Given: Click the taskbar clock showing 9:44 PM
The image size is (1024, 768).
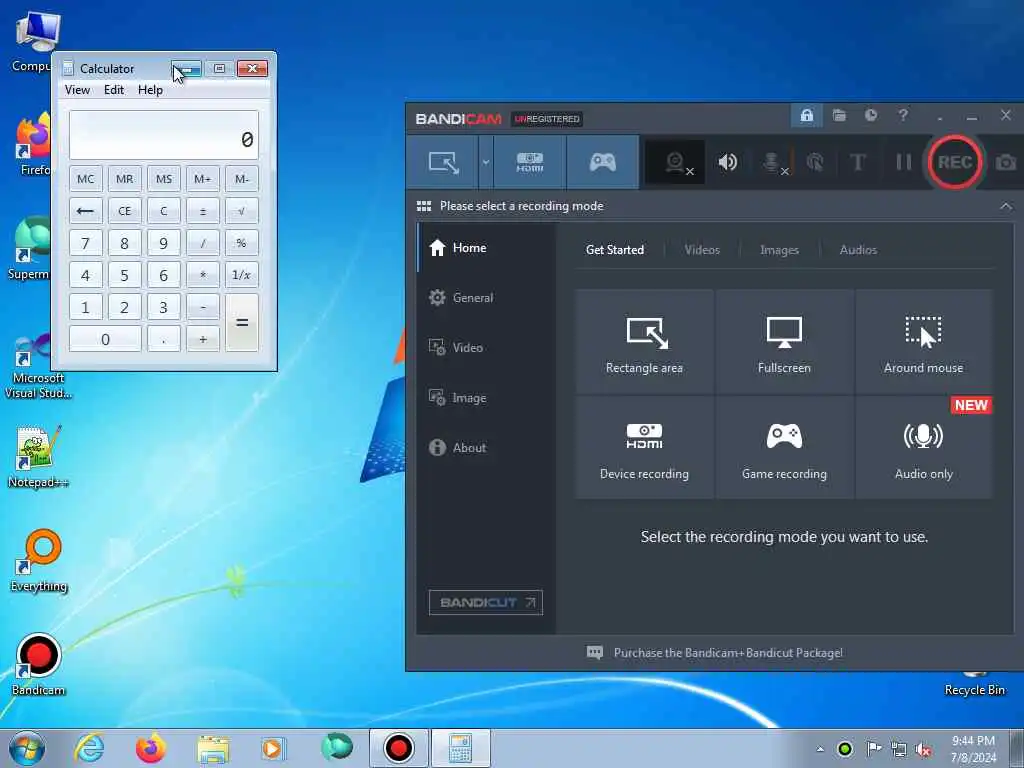Looking at the screenshot, I should [973, 749].
